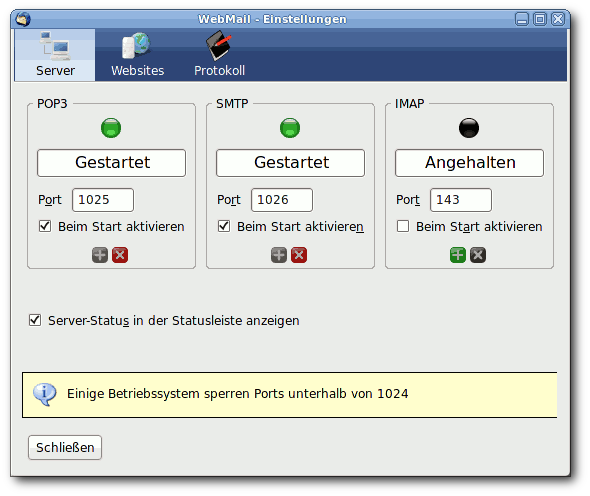Toggle SMTP Beim Start aktivieren checkbox
The height and width of the screenshot is (496, 590).
pos(224,226)
